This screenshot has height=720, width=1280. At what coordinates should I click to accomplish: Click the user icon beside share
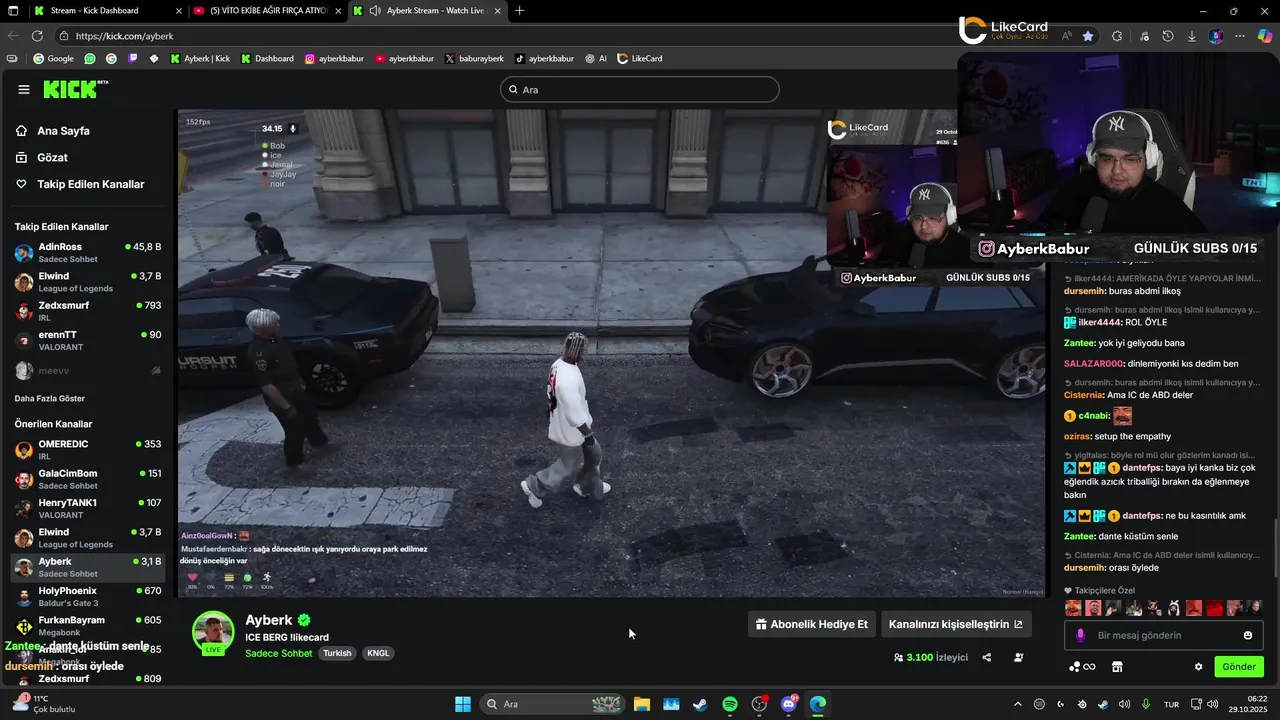coord(1018,657)
